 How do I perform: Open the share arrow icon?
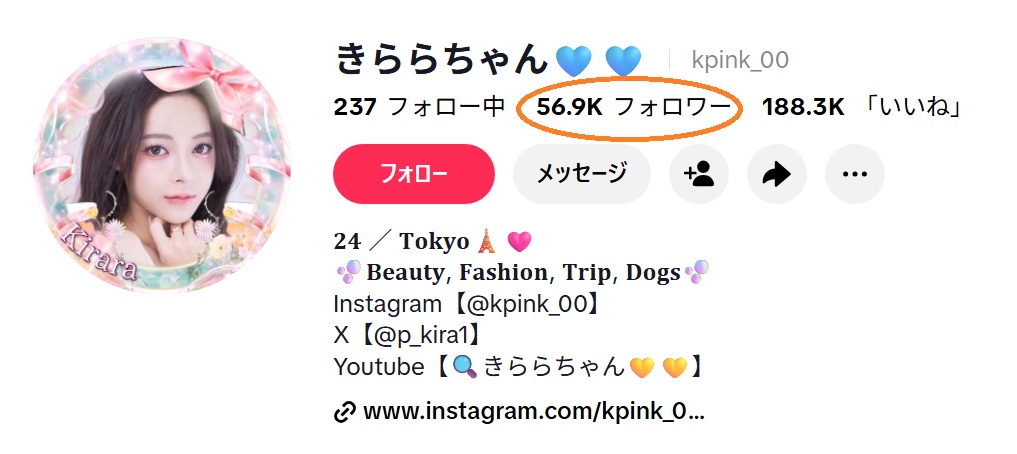pyautogui.click(x=776, y=174)
